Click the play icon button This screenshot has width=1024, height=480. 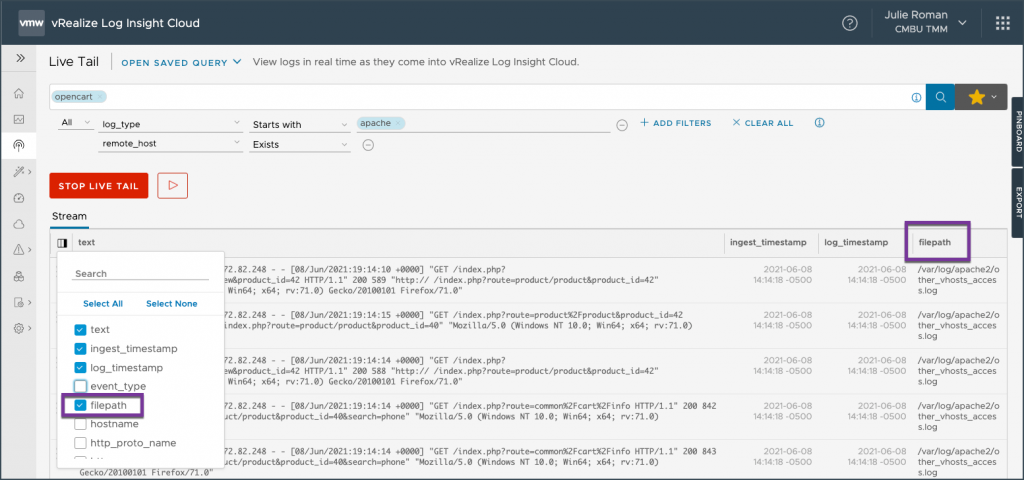(172, 185)
